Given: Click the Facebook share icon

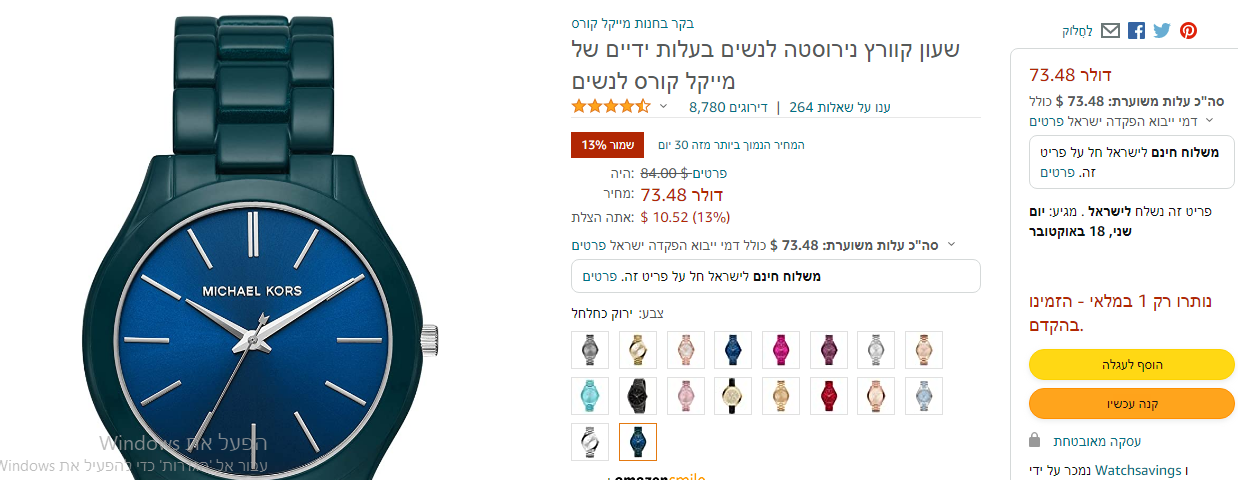Looking at the screenshot, I should (x=1136, y=31).
